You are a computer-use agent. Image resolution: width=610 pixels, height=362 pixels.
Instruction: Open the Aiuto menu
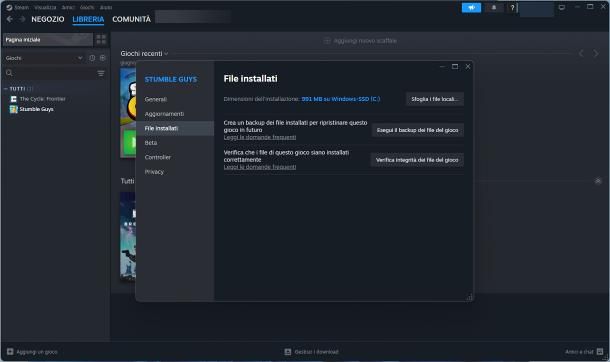click(x=106, y=7)
